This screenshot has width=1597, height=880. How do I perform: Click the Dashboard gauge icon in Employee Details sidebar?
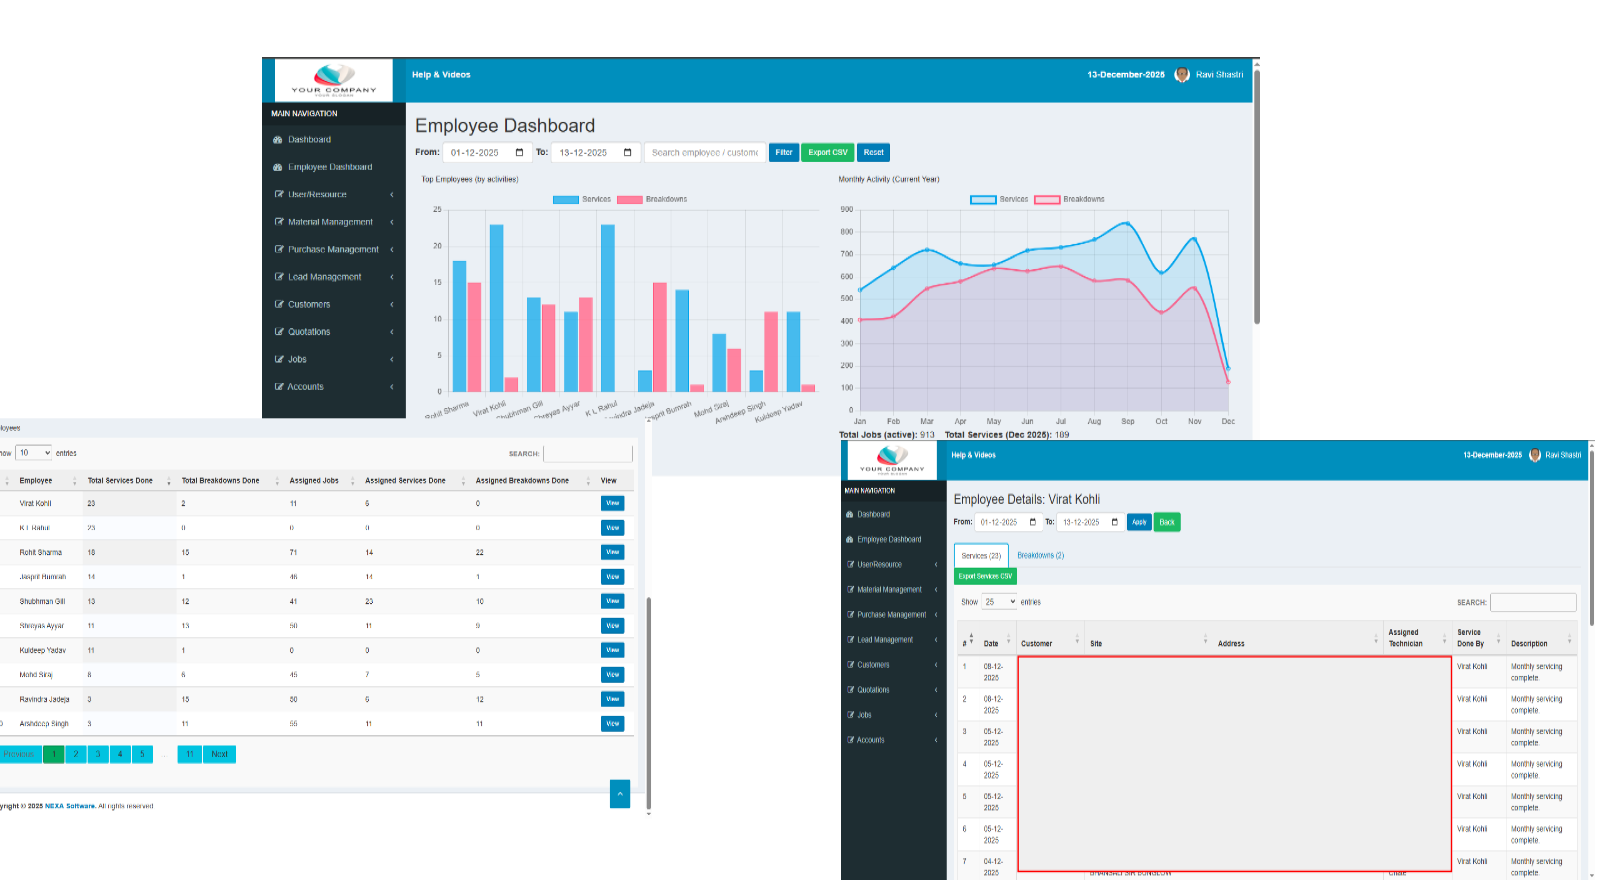tap(850, 515)
